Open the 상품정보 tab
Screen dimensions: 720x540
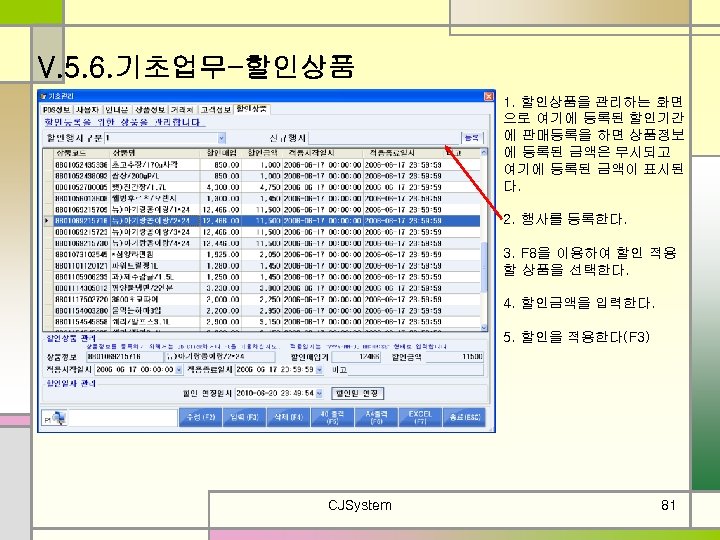pos(150,110)
